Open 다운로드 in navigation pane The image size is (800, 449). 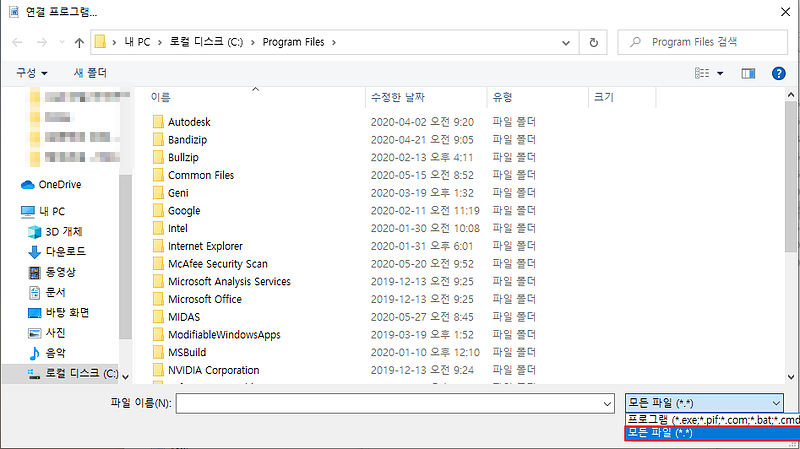[x=57, y=252]
